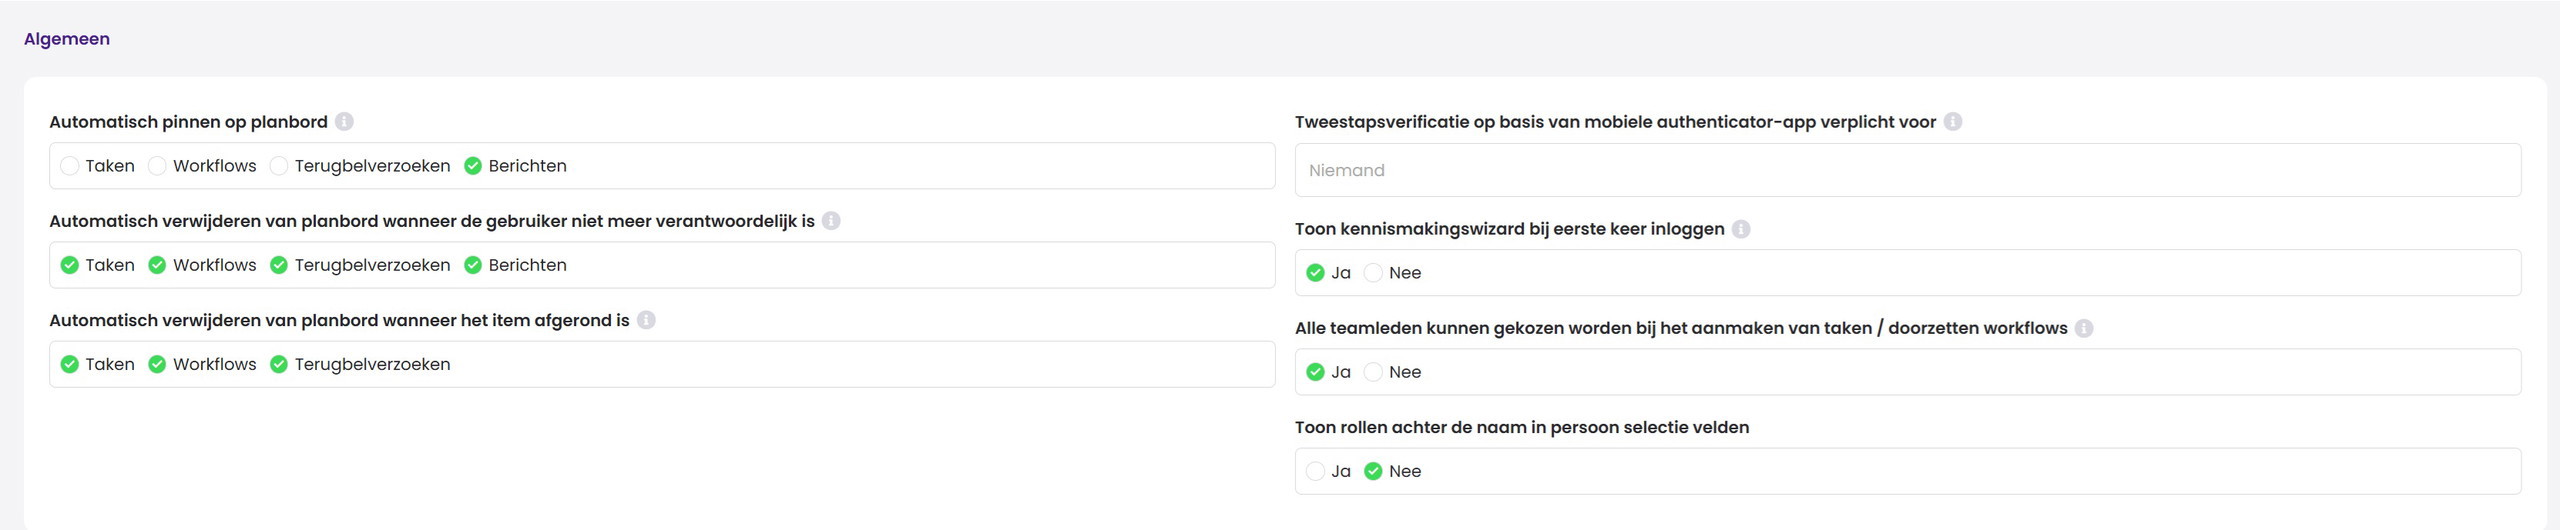The image size is (2560, 530).
Task: Select Nee for Alle teamleden kunnen gekozen worden
Action: tap(1374, 372)
